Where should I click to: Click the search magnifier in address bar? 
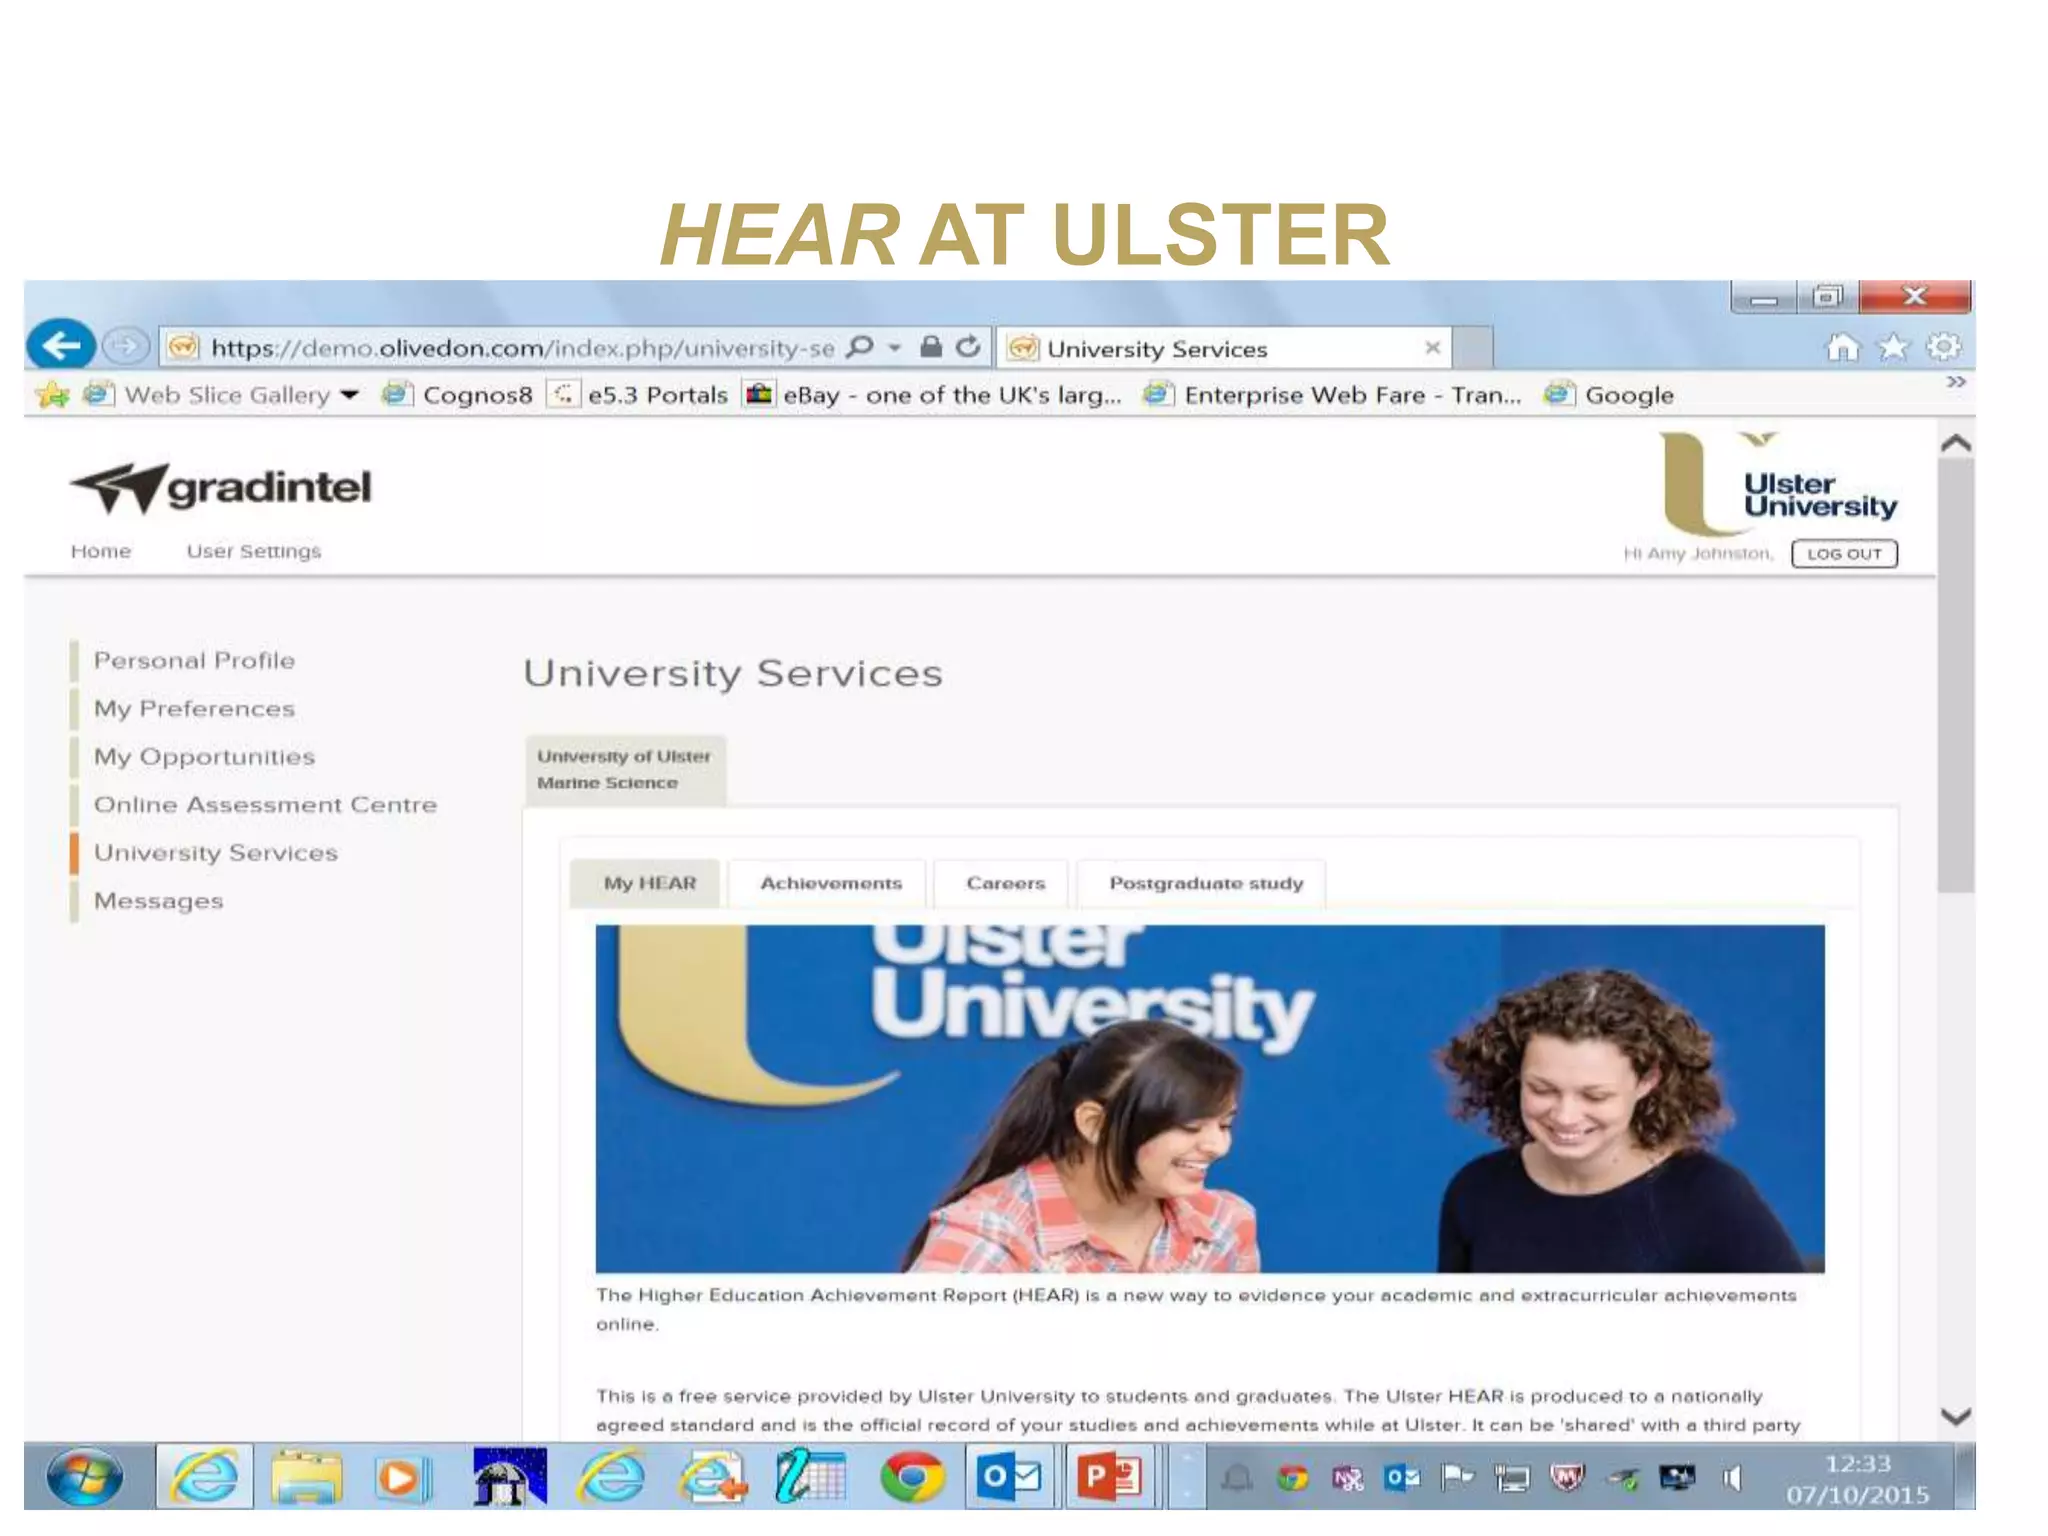tap(859, 347)
